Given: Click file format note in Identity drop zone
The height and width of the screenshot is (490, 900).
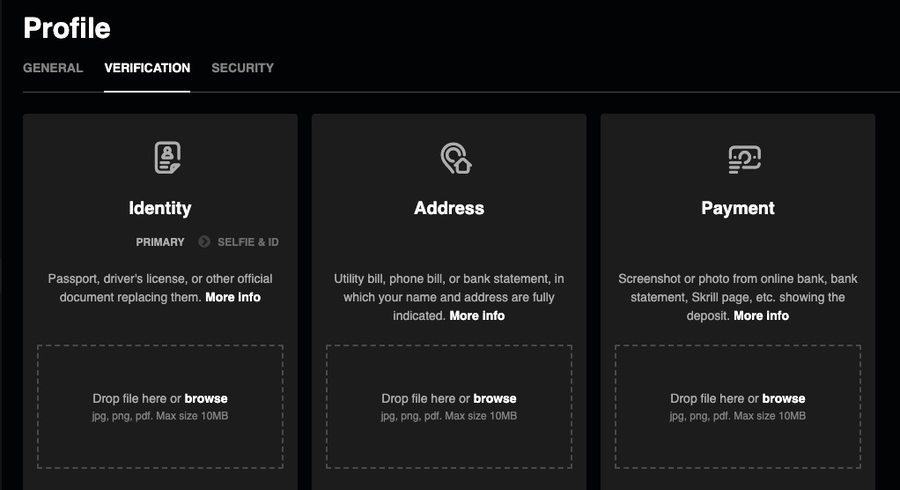Looking at the screenshot, I should pos(160,416).
